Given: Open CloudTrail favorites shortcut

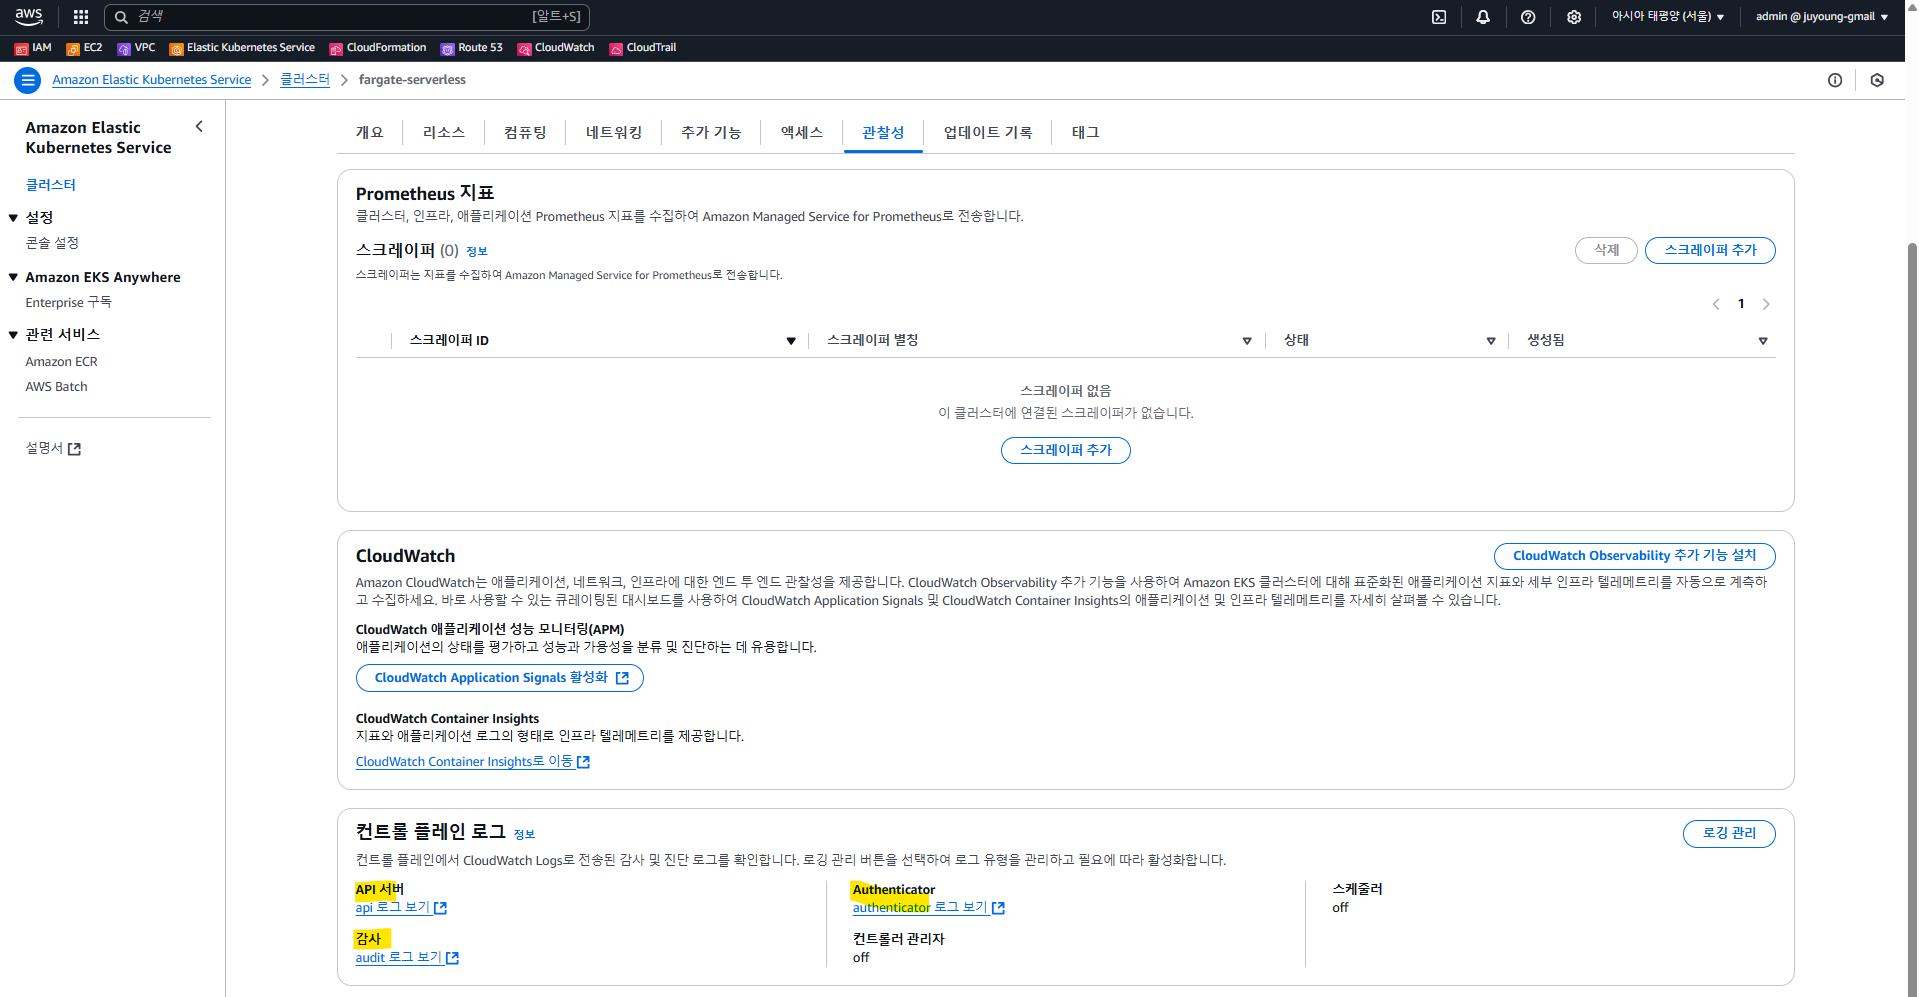Looking at the screenshot, I should click(x=643, y=48).
